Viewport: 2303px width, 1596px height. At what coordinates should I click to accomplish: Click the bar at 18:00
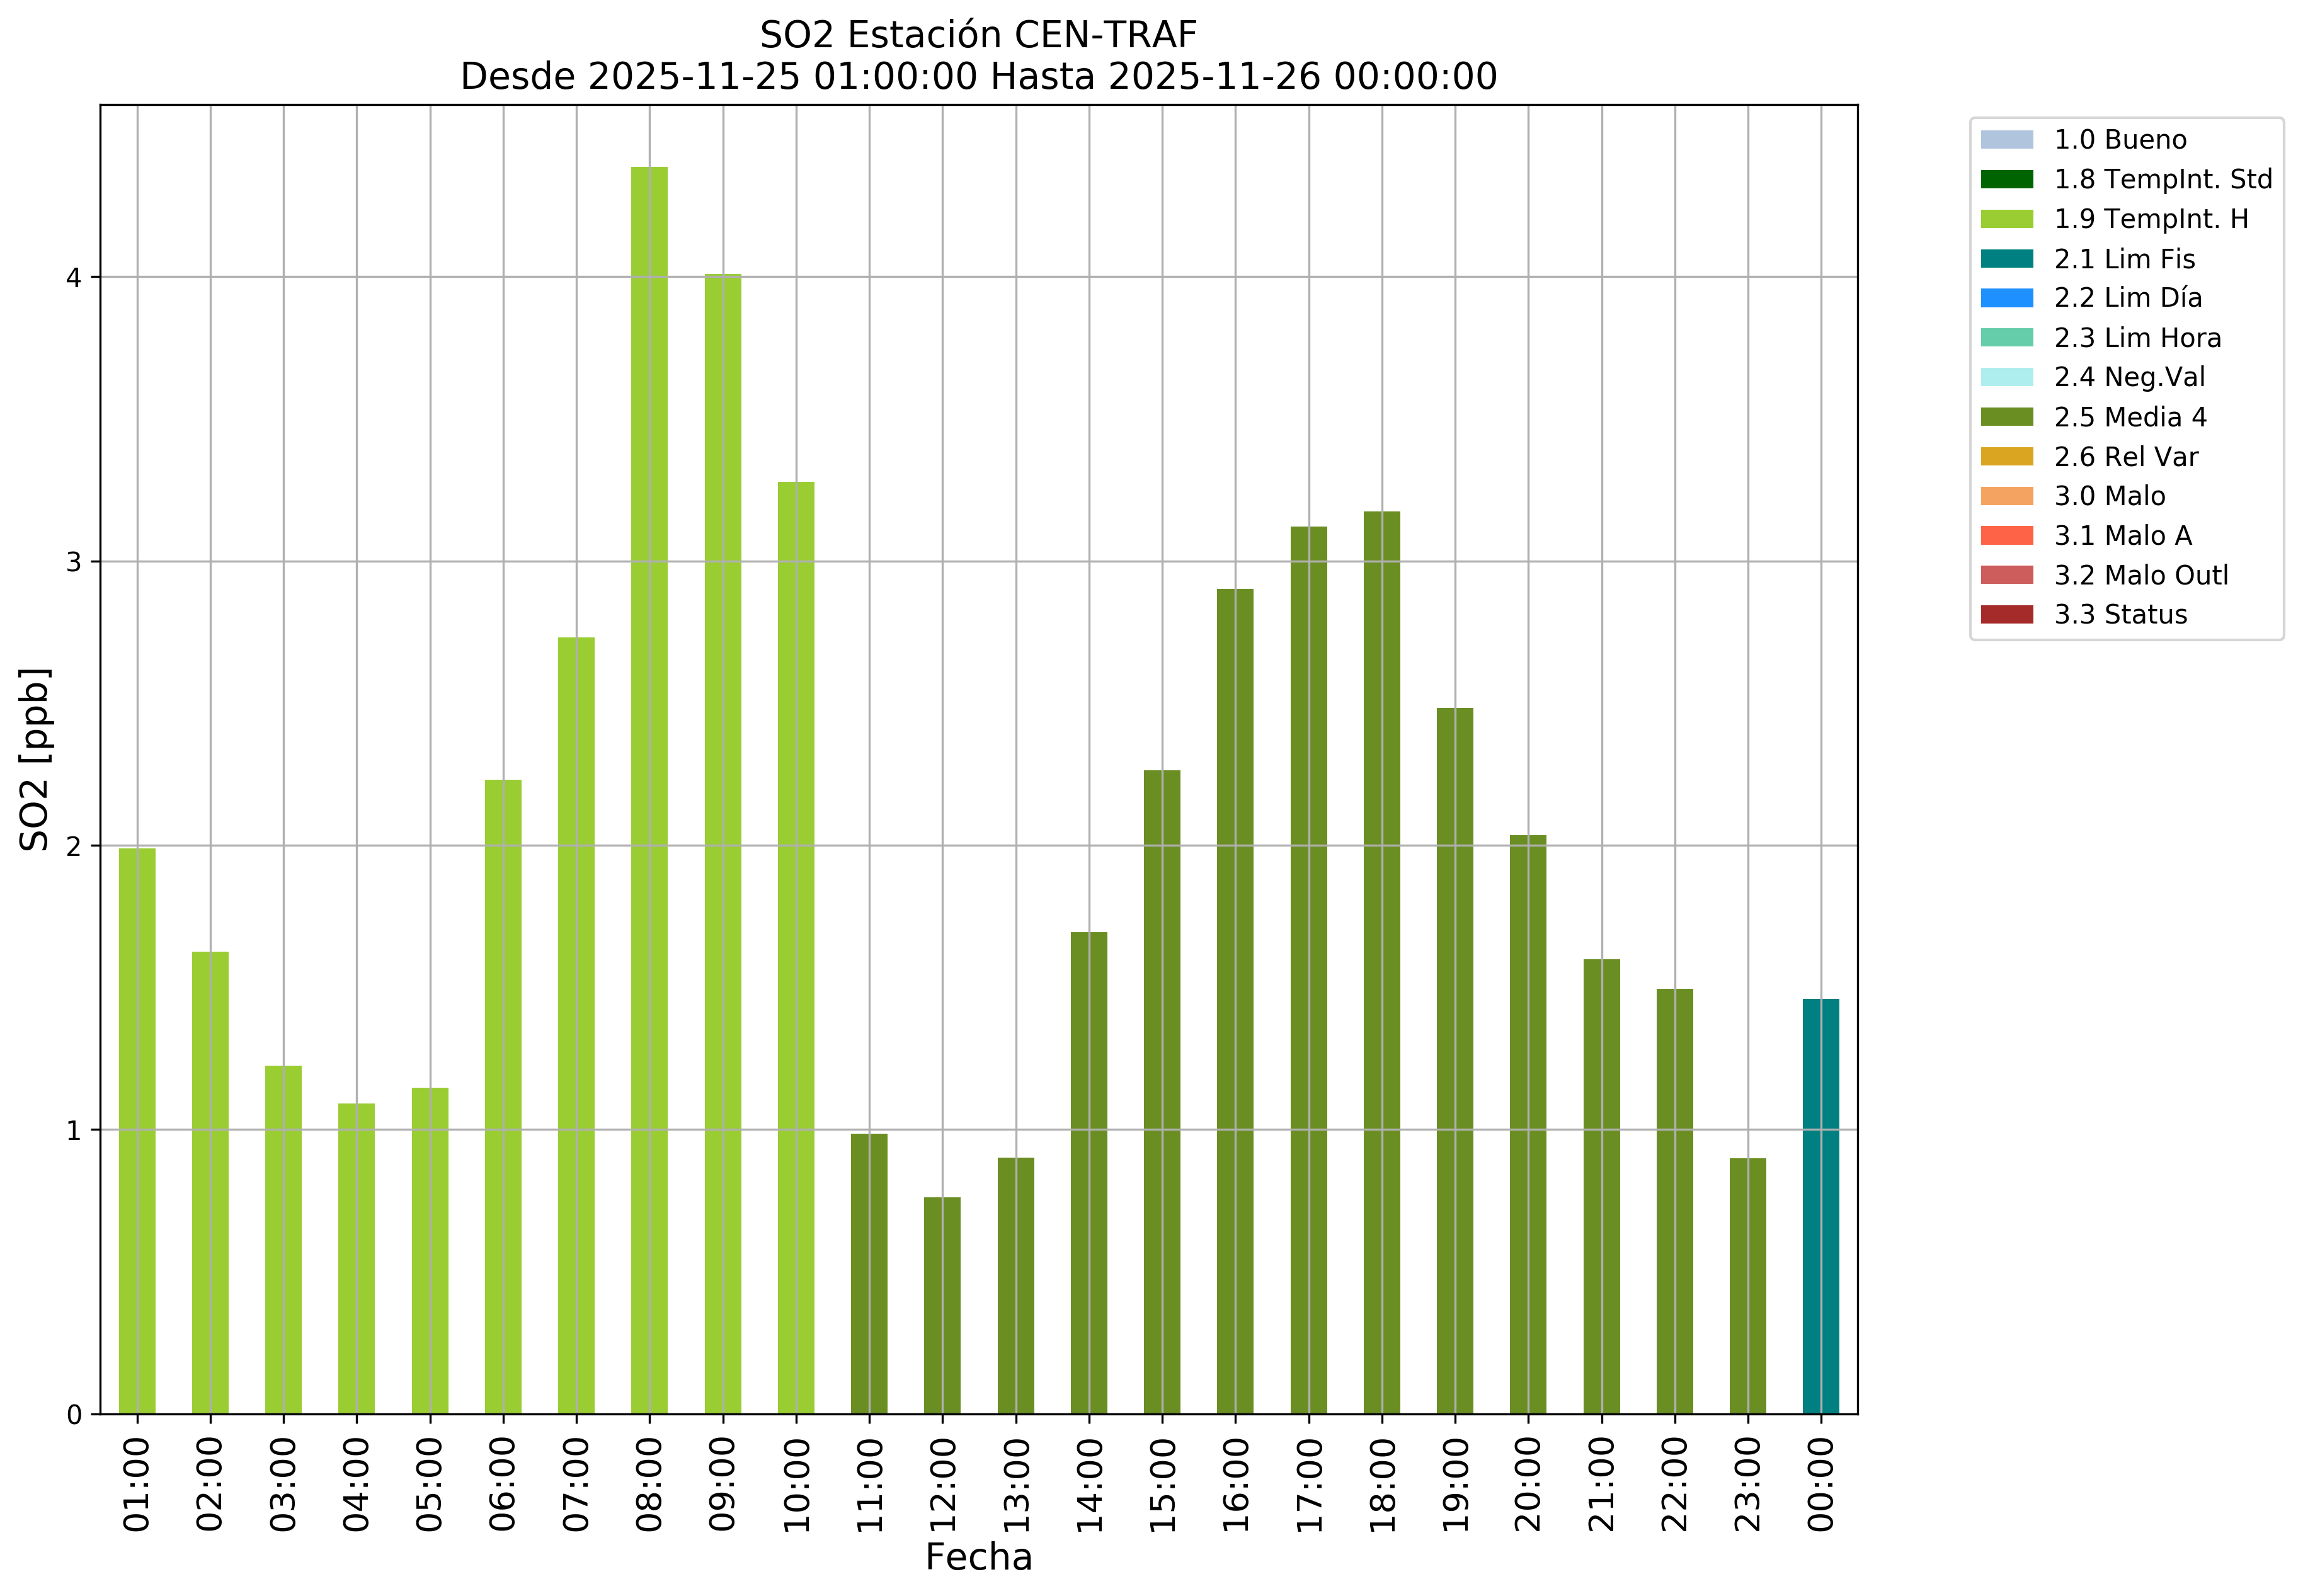coord(1381,962)
